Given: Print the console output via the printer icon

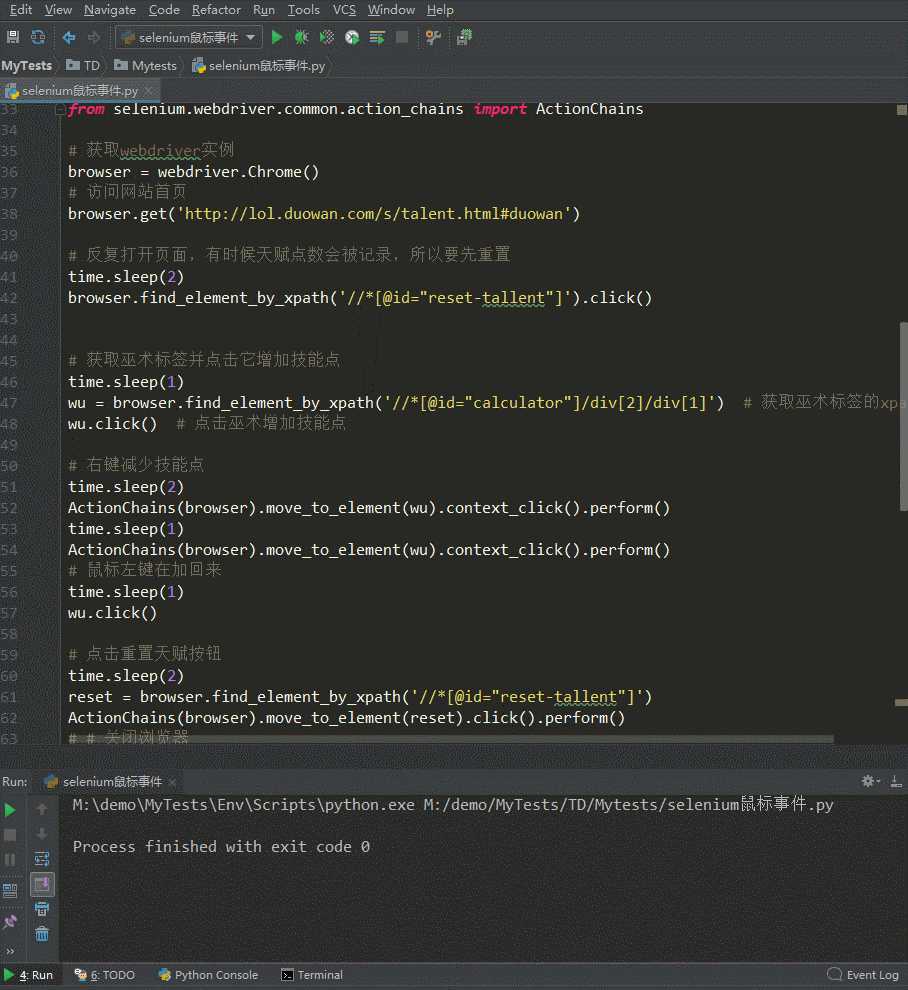Looking at the screenshot, I should tap(42, 909).
